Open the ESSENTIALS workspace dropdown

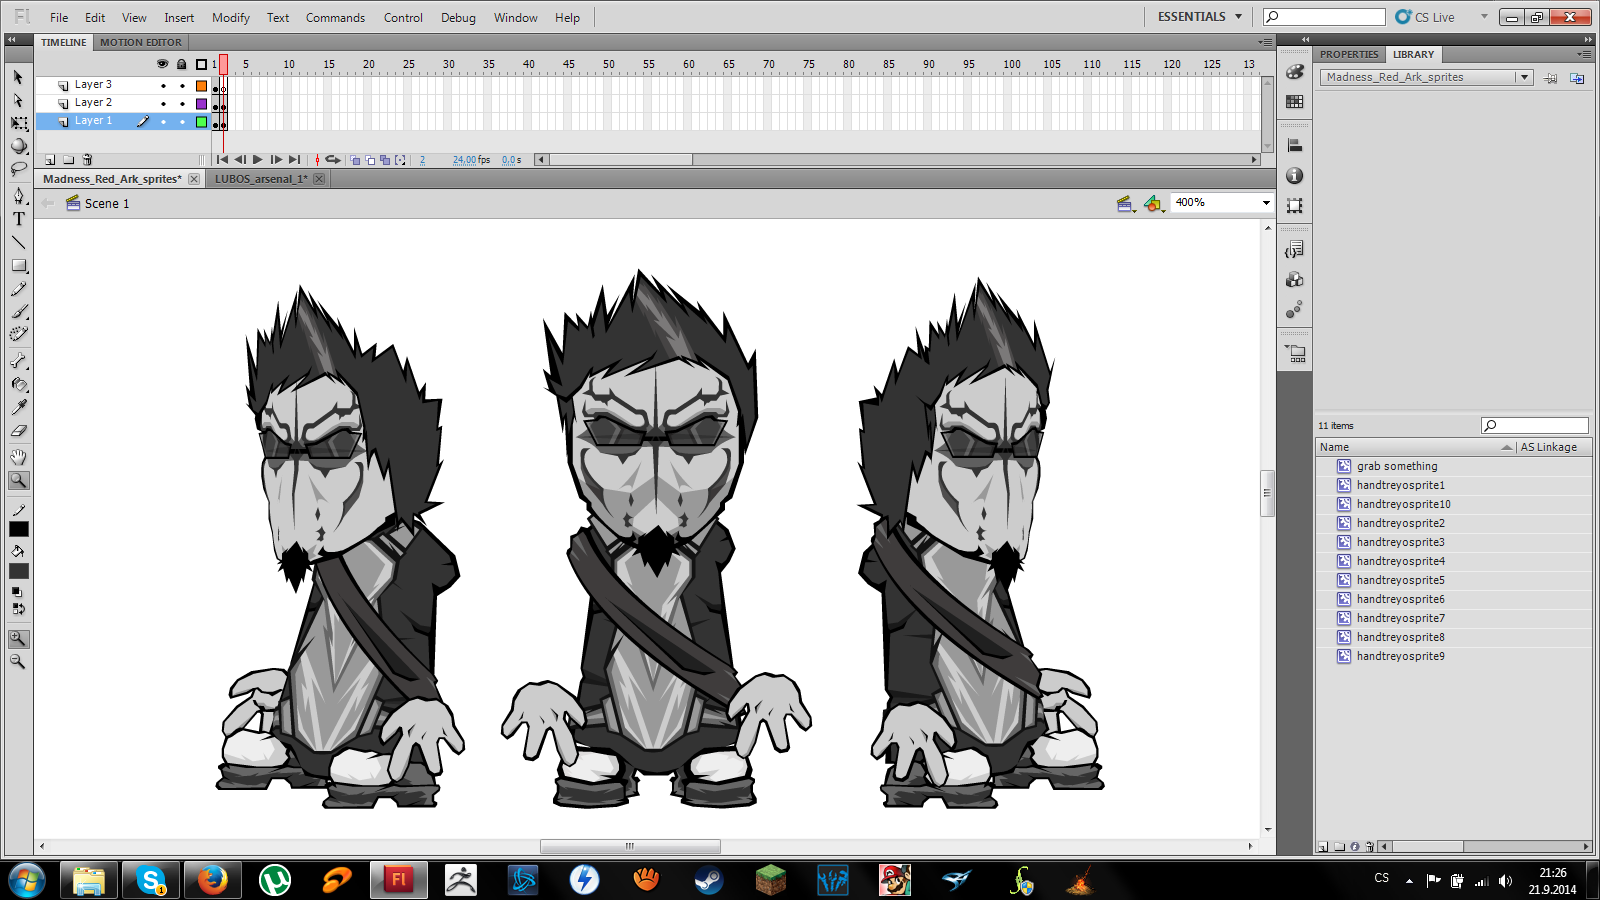[x=1199, y=17]
